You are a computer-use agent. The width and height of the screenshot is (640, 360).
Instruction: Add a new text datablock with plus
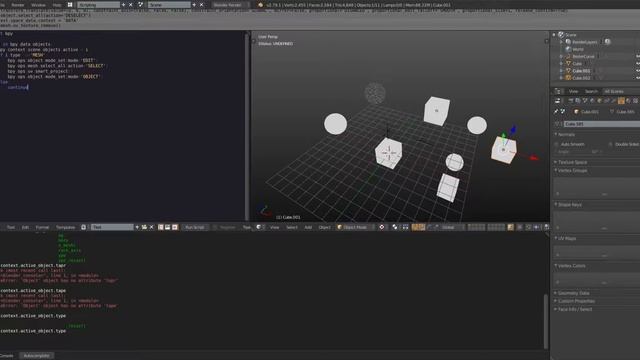[137, 227]
